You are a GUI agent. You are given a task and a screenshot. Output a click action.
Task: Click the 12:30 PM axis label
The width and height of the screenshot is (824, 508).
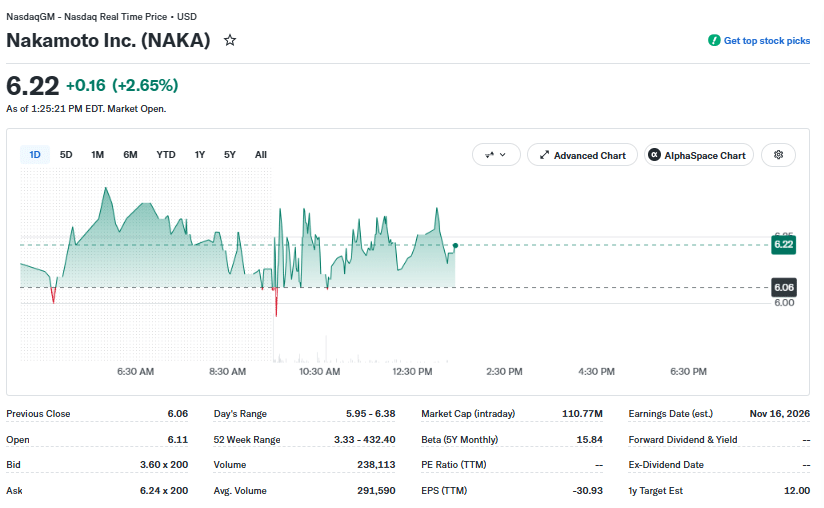tap(413, 371)
